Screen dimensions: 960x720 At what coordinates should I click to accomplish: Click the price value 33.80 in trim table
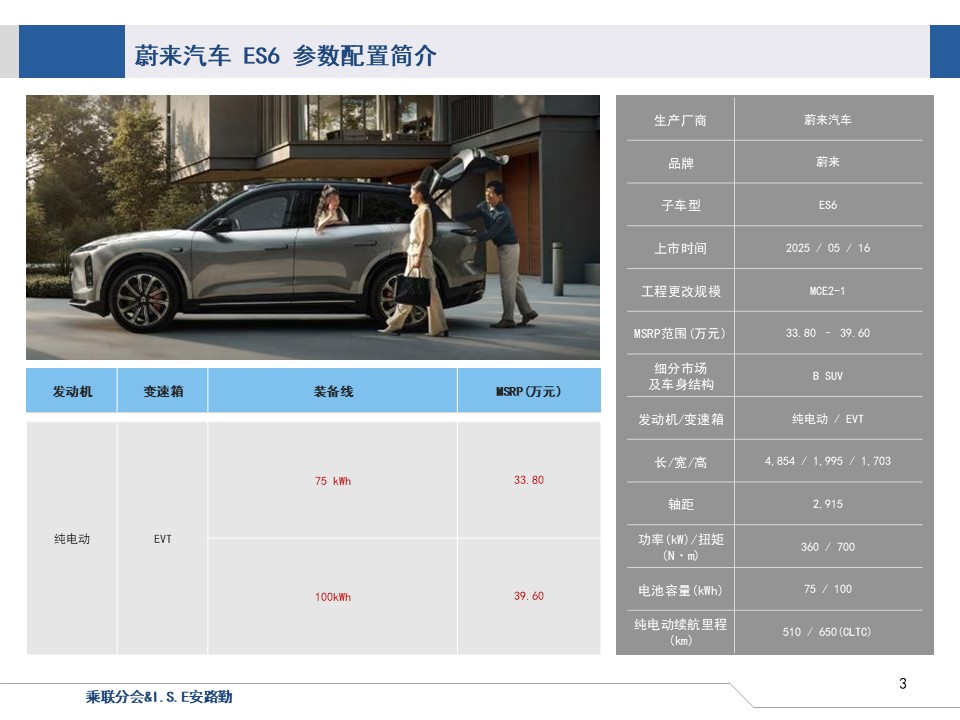pos(529,480)
